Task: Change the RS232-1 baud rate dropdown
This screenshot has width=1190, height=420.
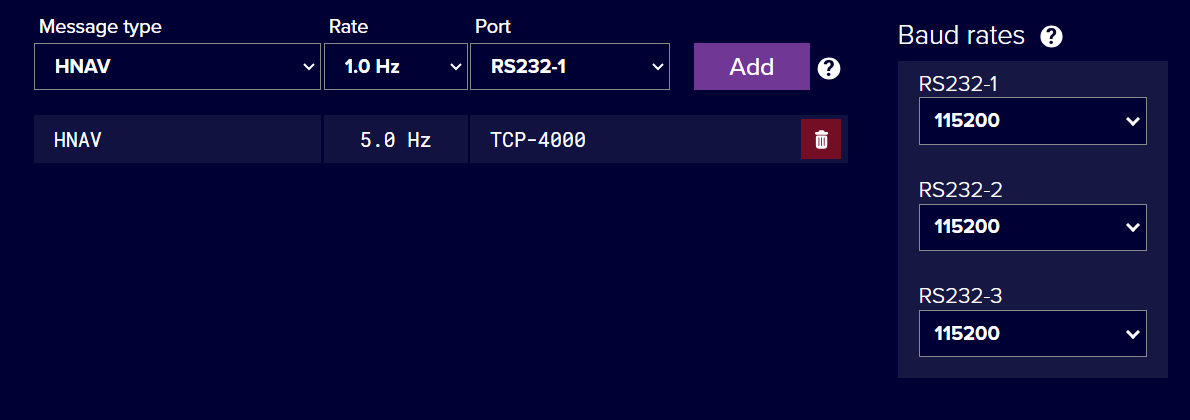Action: click(x=1032, y=121)
